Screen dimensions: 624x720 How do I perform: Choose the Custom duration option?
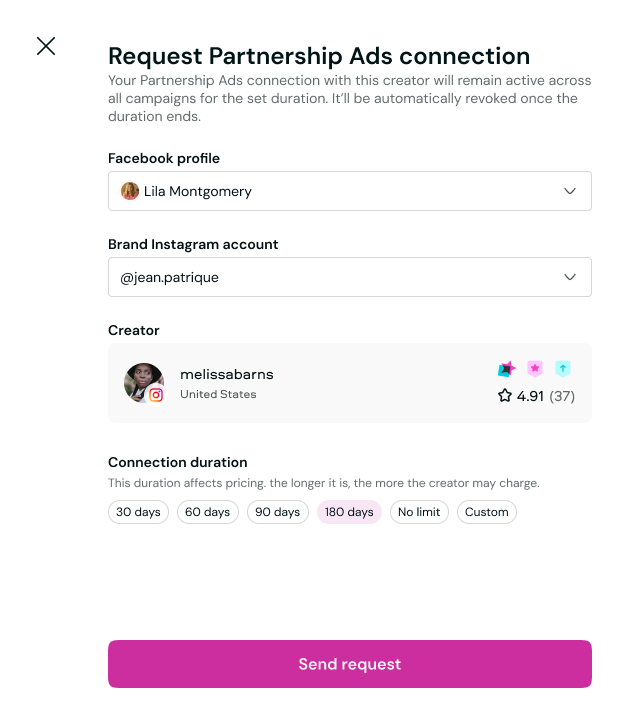[487, 512]
